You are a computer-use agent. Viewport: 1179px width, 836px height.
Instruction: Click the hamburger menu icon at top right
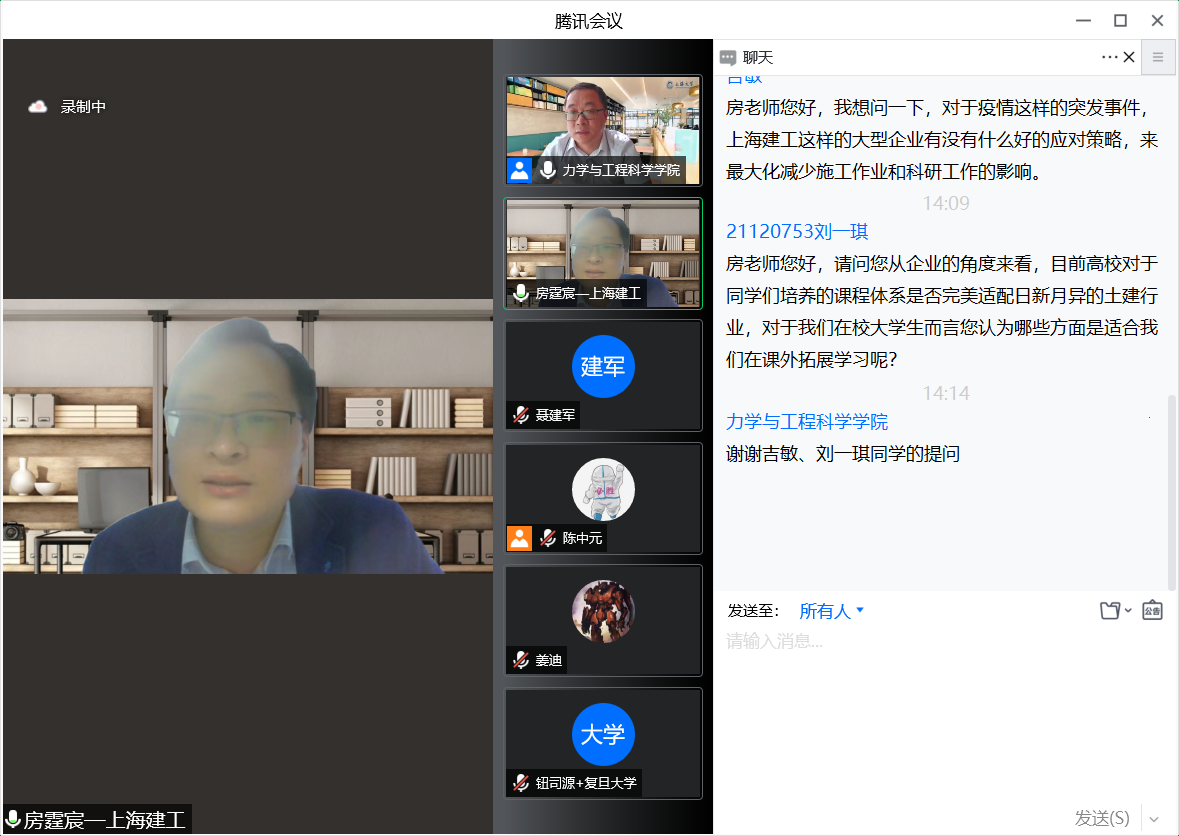(x=1158, y=57)
